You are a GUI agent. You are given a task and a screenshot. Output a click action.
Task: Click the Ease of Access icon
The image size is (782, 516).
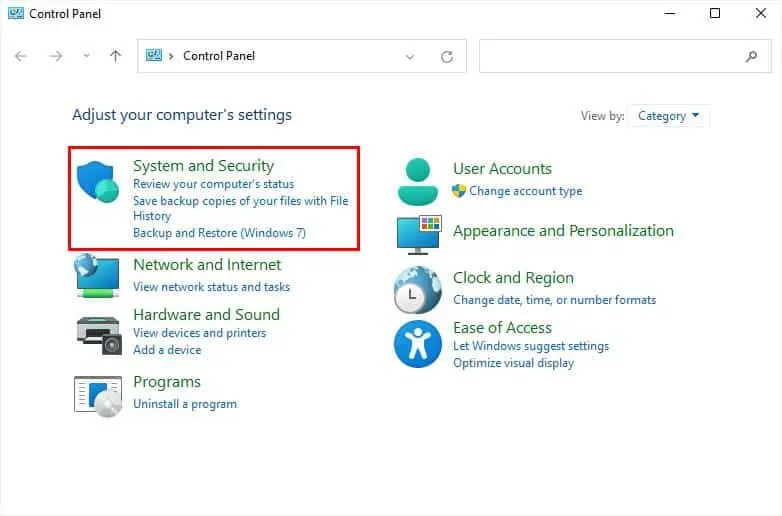[x=417, y=344]
